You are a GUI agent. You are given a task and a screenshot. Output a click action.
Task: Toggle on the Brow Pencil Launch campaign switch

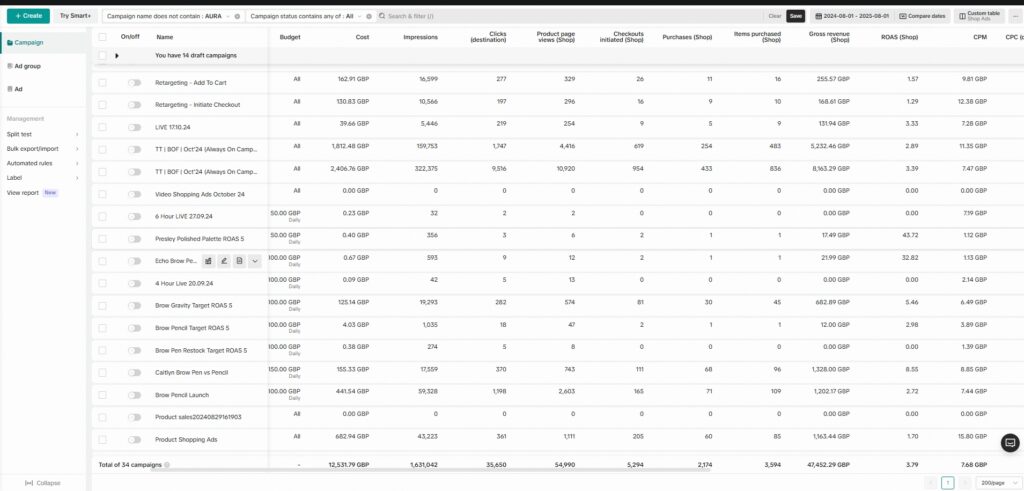pos(134,395)
